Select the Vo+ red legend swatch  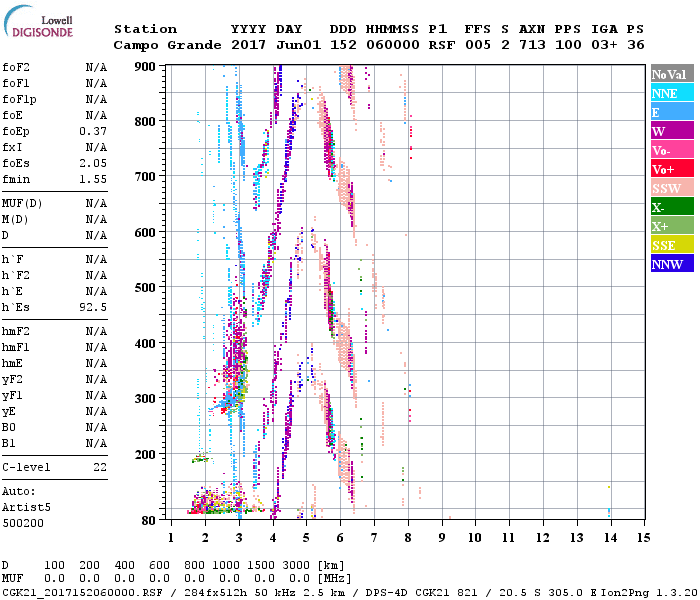672,169
